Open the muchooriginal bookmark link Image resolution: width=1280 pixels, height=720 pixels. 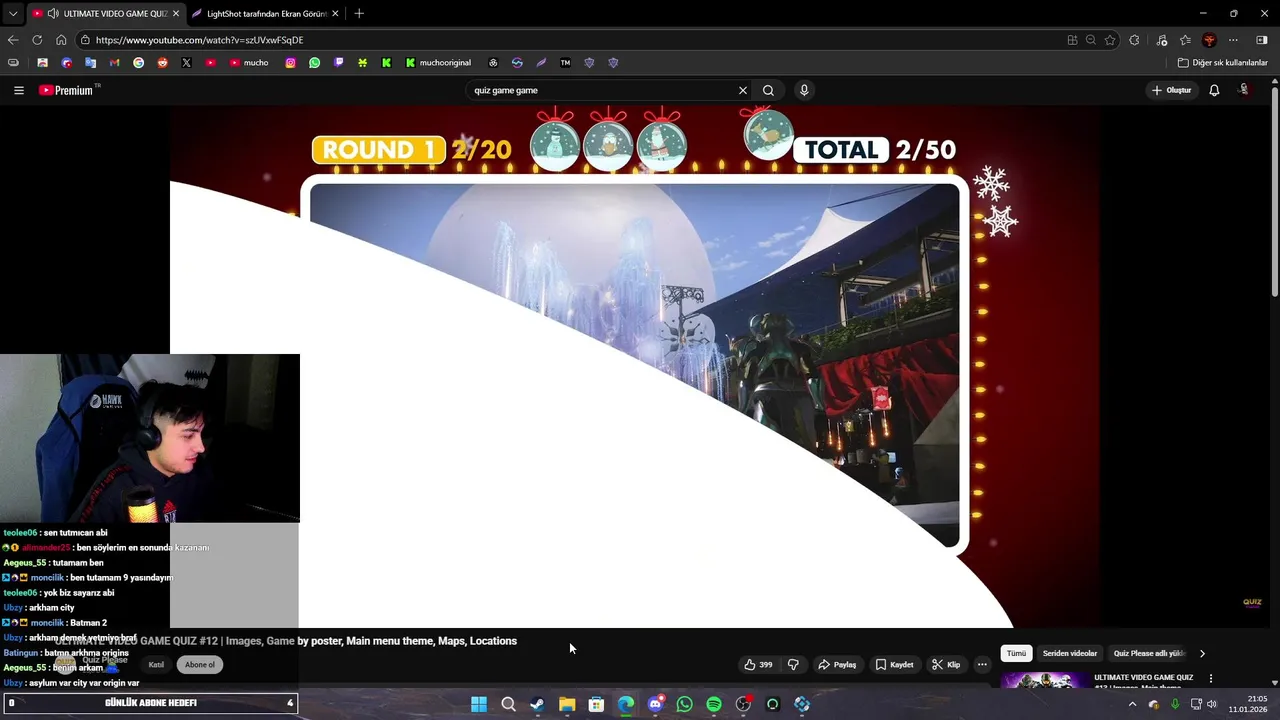[x=438, y=62]
